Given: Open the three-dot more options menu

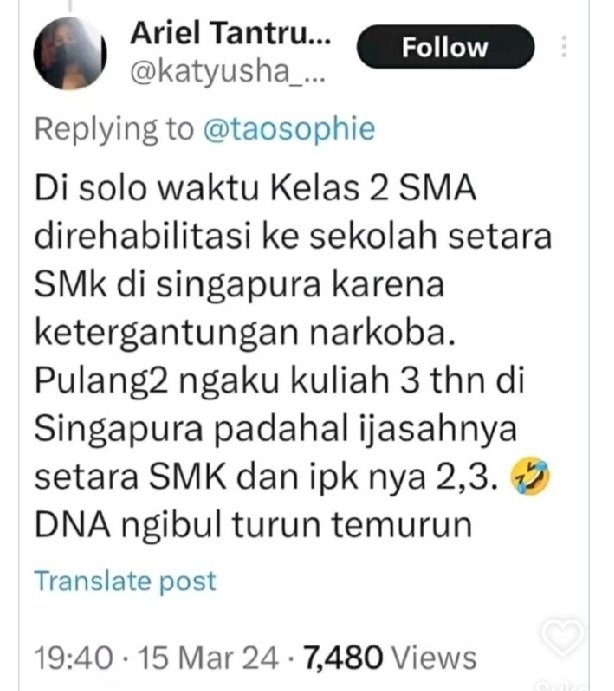Looking at the screenshot, I should 564,46.
